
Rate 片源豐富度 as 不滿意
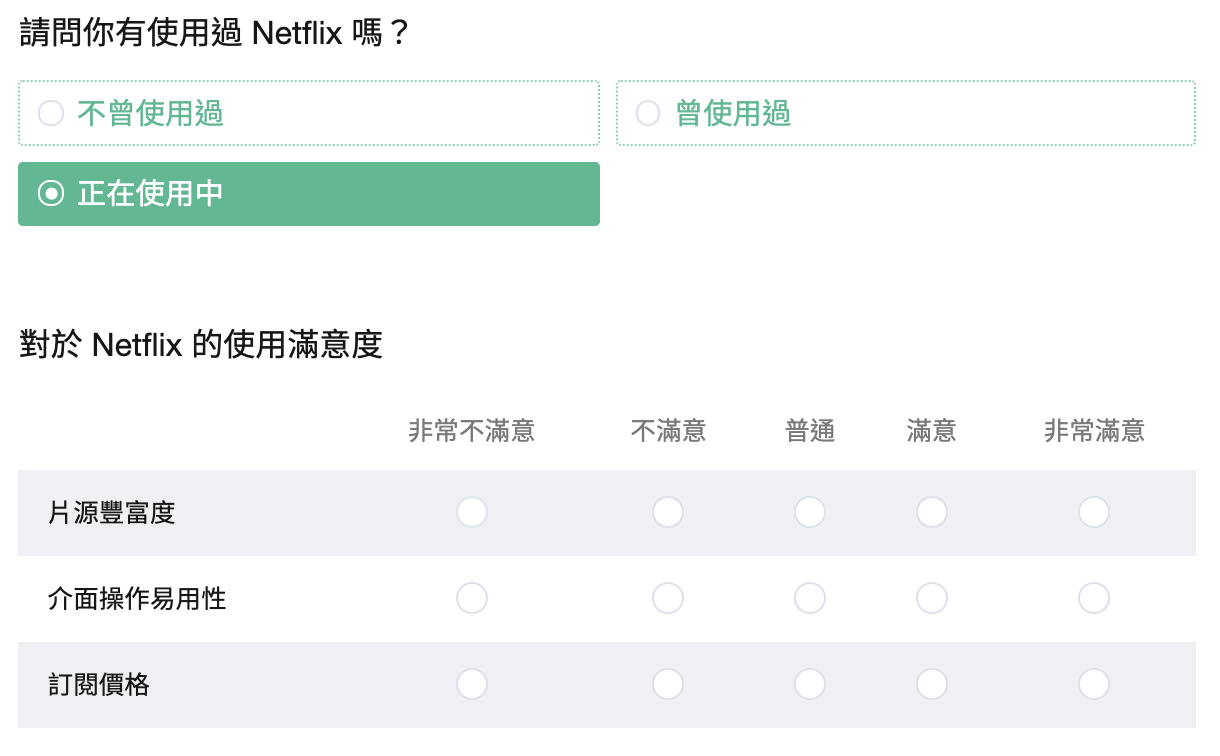(x=668, y=513)
